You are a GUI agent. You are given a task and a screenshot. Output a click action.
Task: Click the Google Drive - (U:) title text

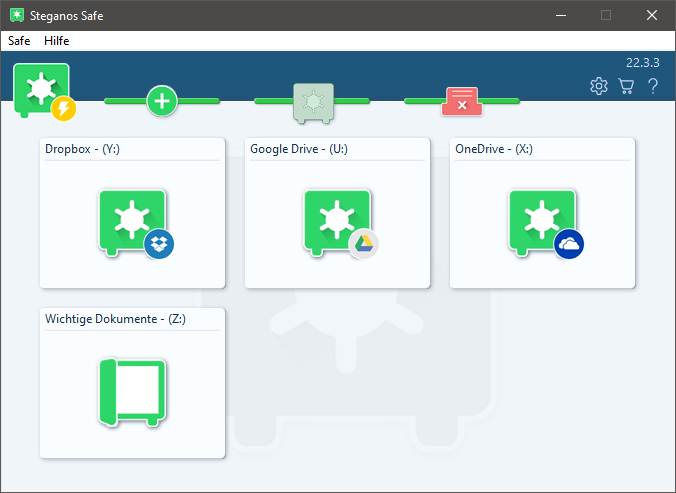pyautogui.click(x=299, y=149)
